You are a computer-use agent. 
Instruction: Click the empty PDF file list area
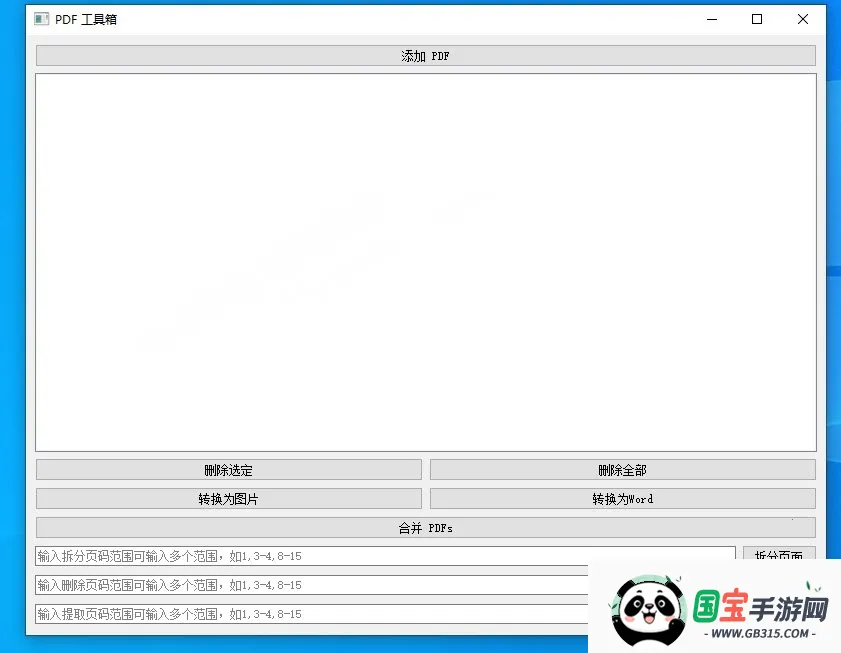click(x=425, y=265)
